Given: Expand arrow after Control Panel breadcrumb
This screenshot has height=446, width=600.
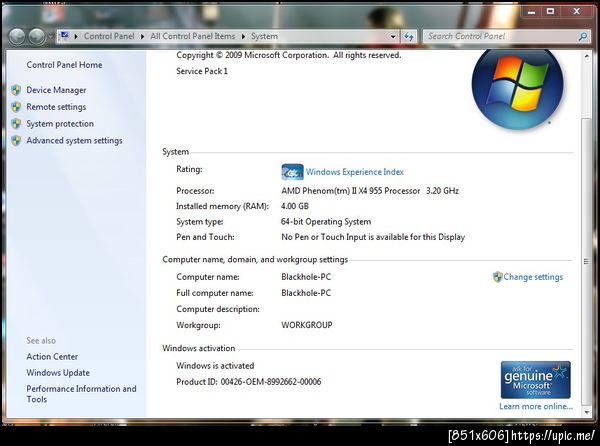Looking at the screenshot, I should coord(142,37).
